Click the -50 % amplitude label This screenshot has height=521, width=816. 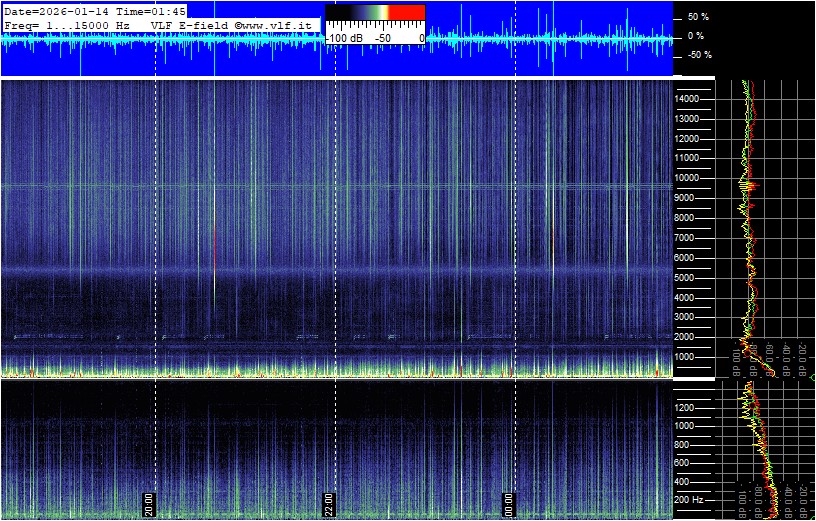698,55
